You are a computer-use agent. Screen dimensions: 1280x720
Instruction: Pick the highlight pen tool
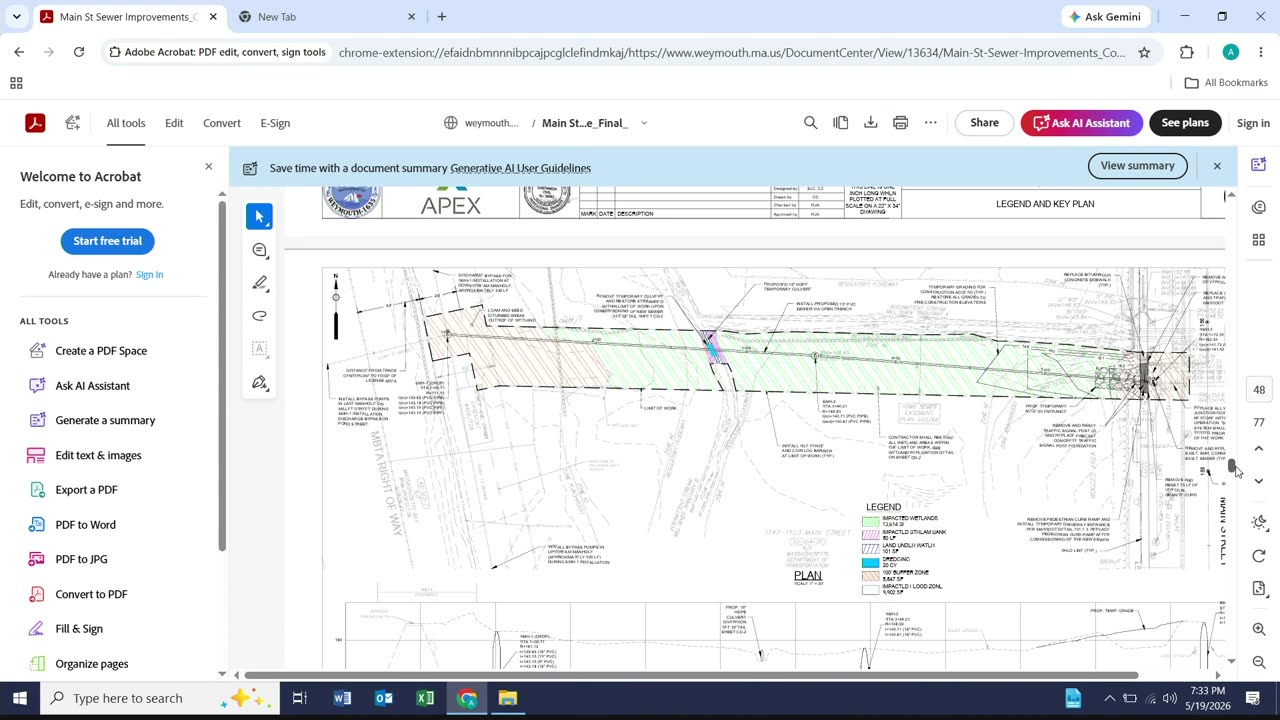point(259,283)
